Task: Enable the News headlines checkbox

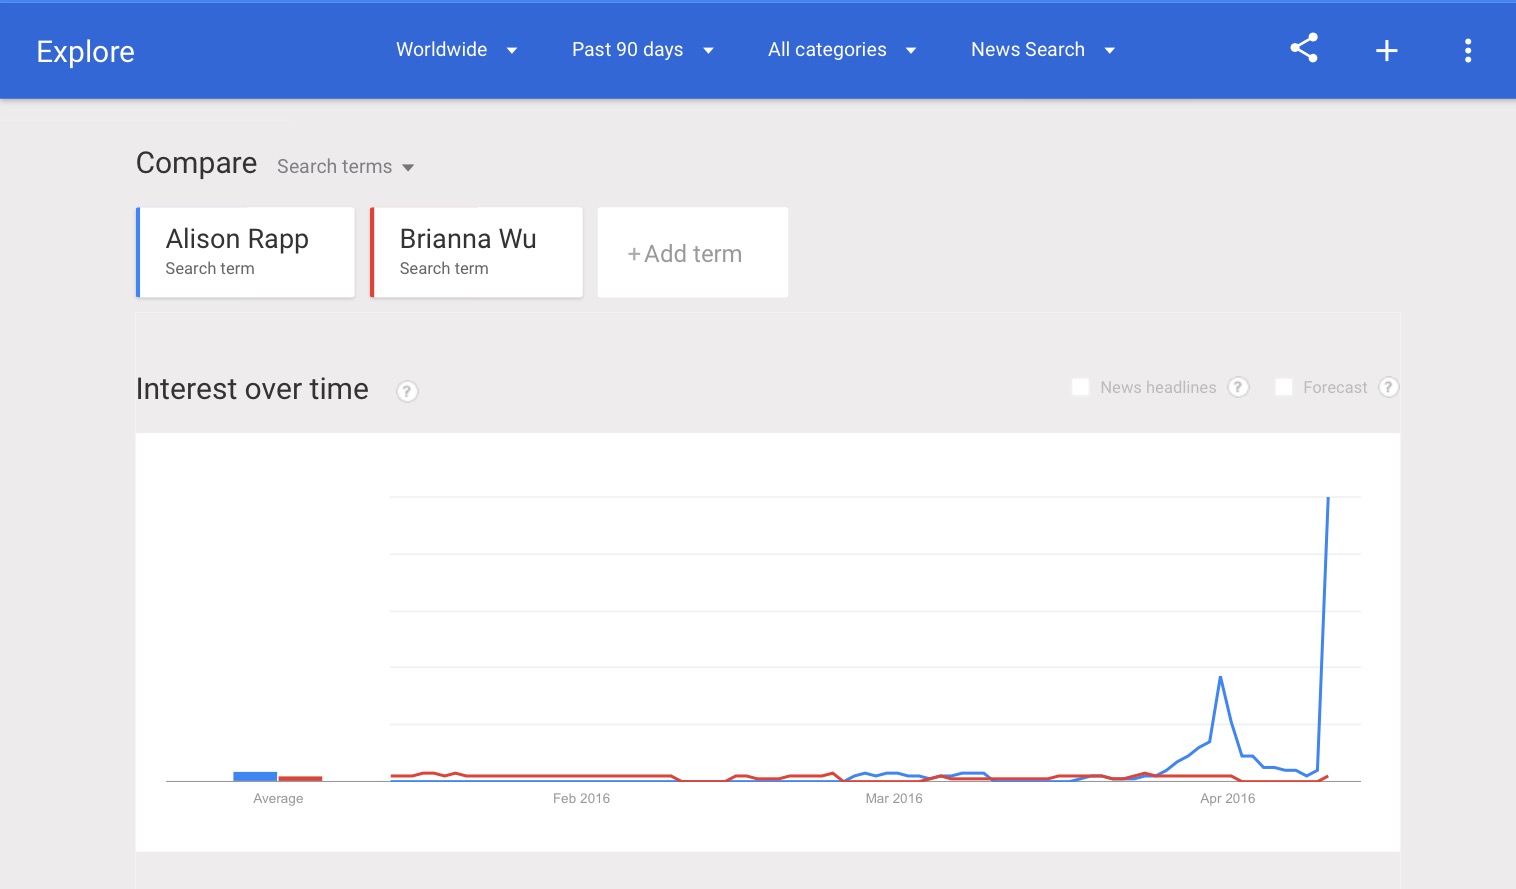Action: coord(1080,387)
